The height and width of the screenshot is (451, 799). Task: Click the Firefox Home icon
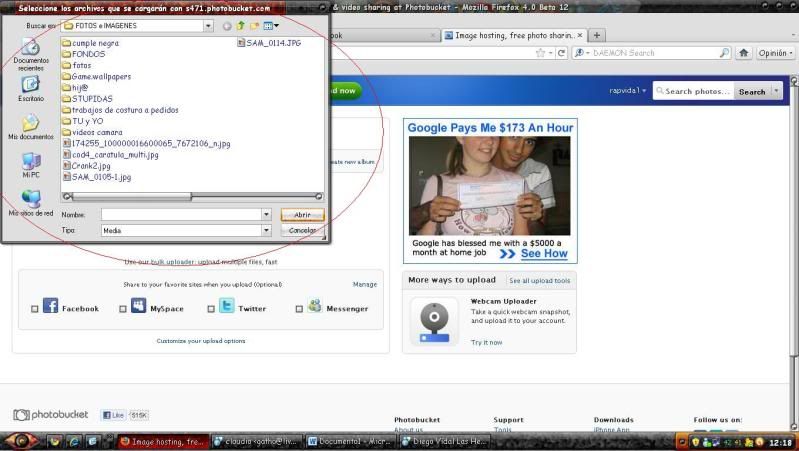coord(743,53)
